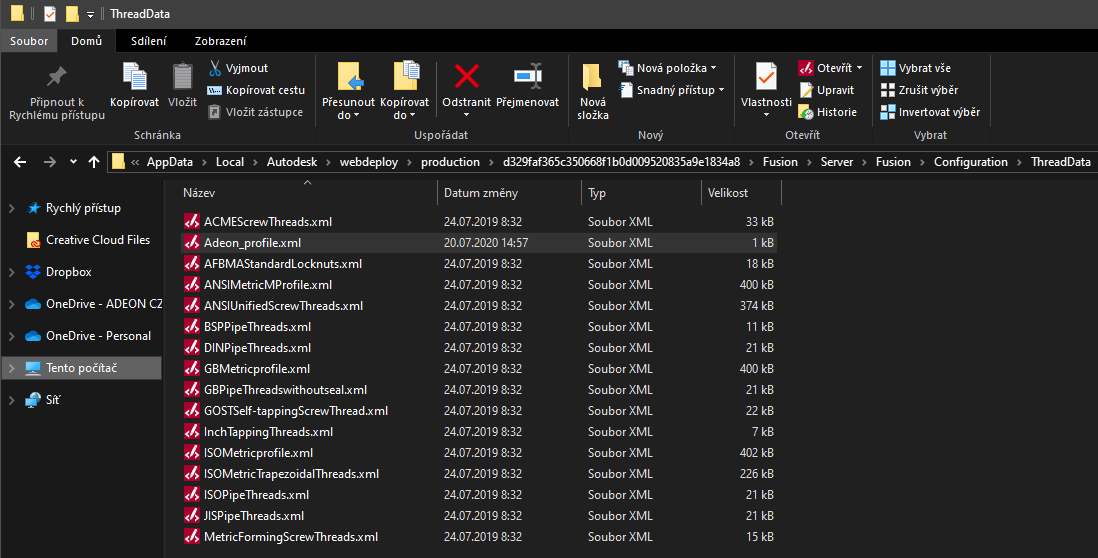Click the red Odstranit delete icon

(466, 76)
